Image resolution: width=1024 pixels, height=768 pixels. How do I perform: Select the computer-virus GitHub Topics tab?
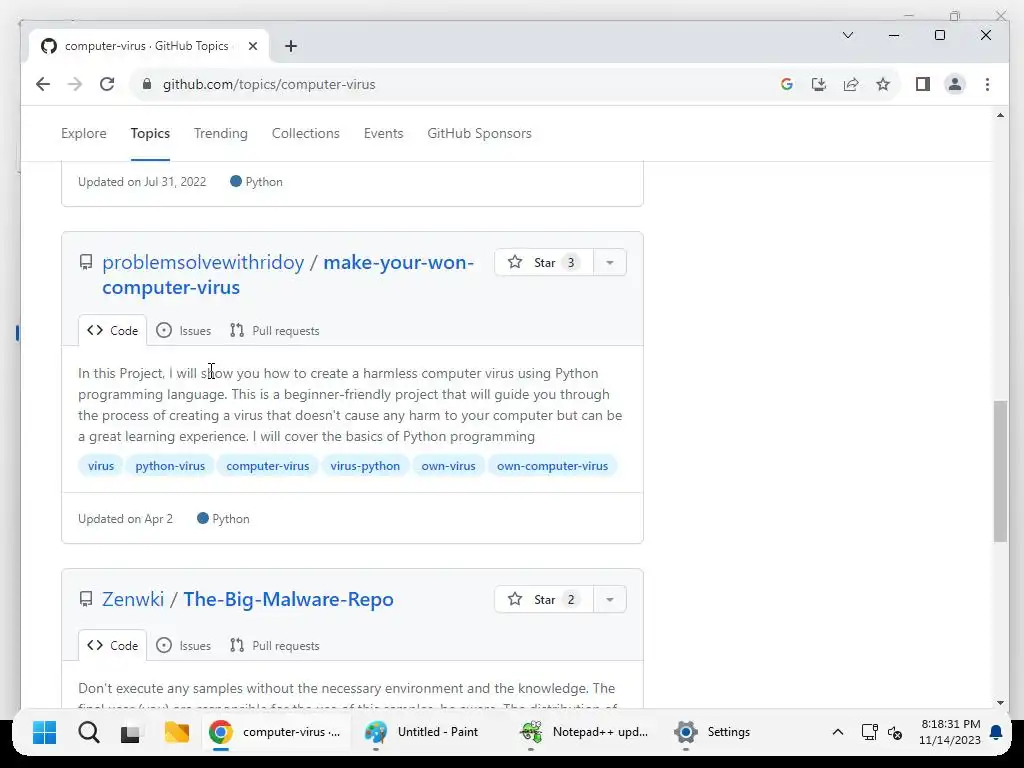click(x=149, y=46)
